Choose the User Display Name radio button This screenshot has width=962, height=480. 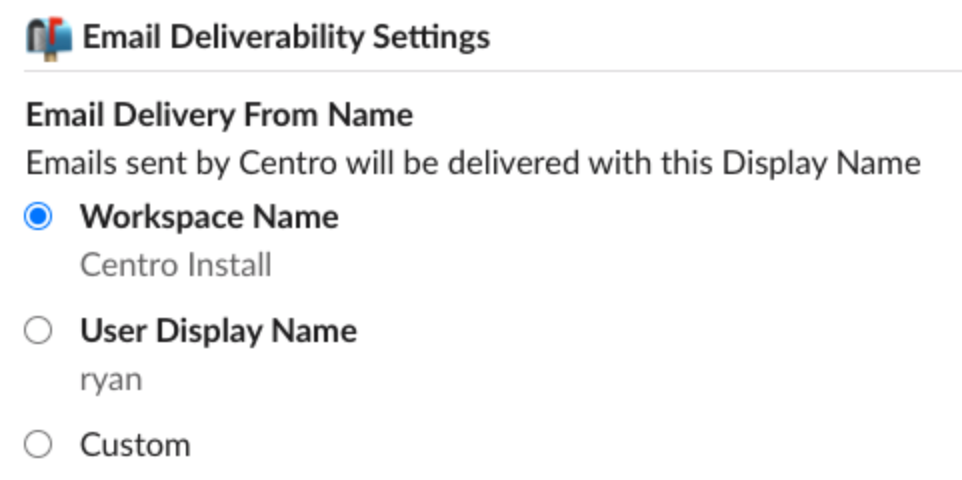38,331
